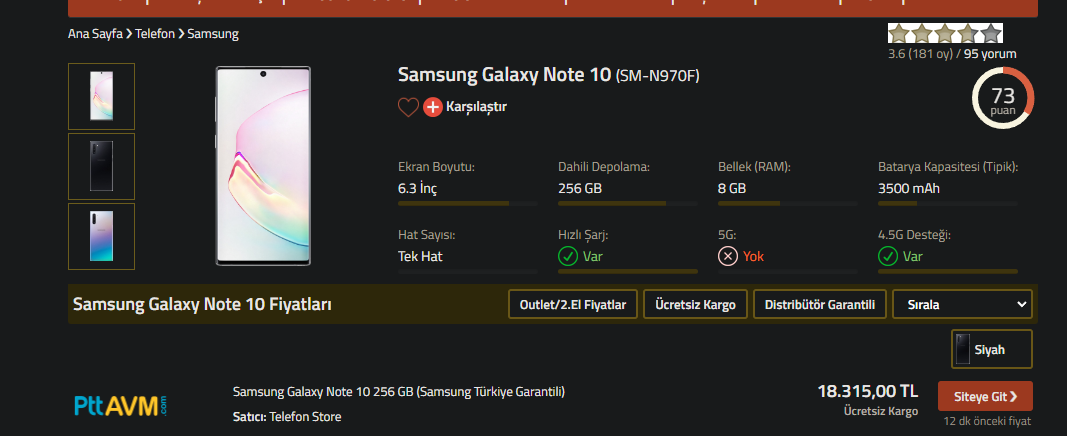Open the Samsung breadcrumb link
The image size is (1067, 436).
coord(213,34)
